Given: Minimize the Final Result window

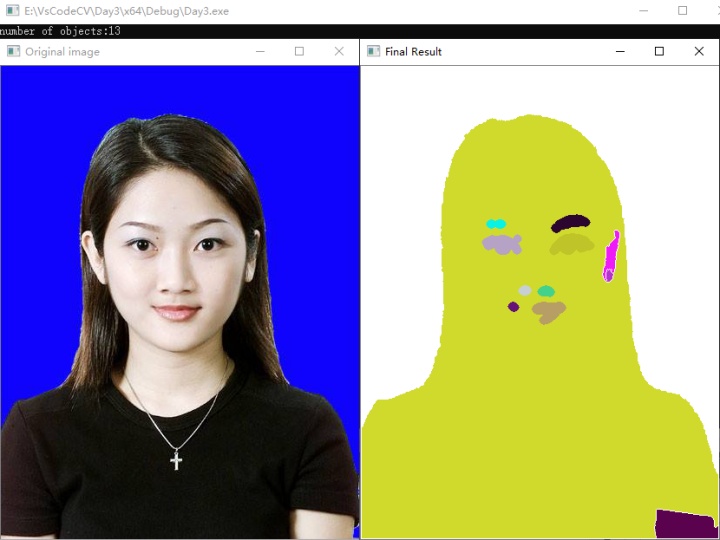Looking at the screenshot, I should coord(620,51).
